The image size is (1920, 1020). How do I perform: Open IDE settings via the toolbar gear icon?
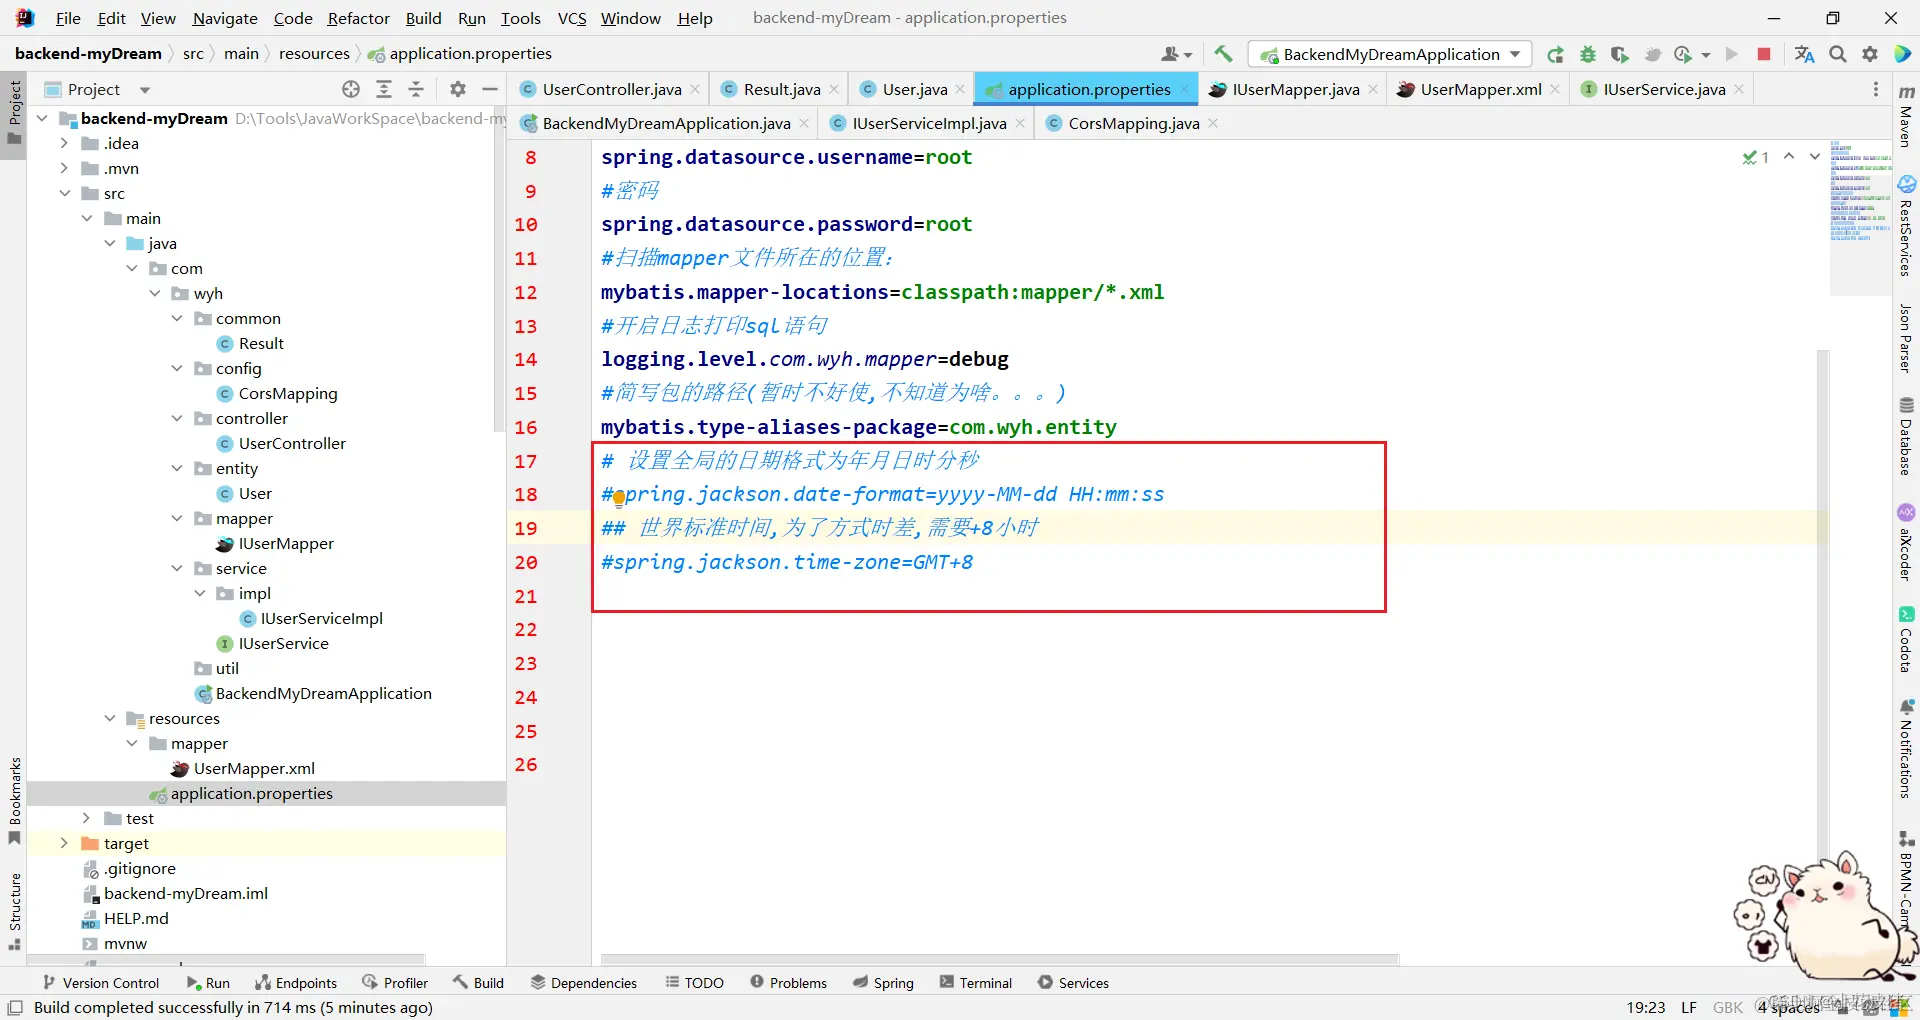1870,54
